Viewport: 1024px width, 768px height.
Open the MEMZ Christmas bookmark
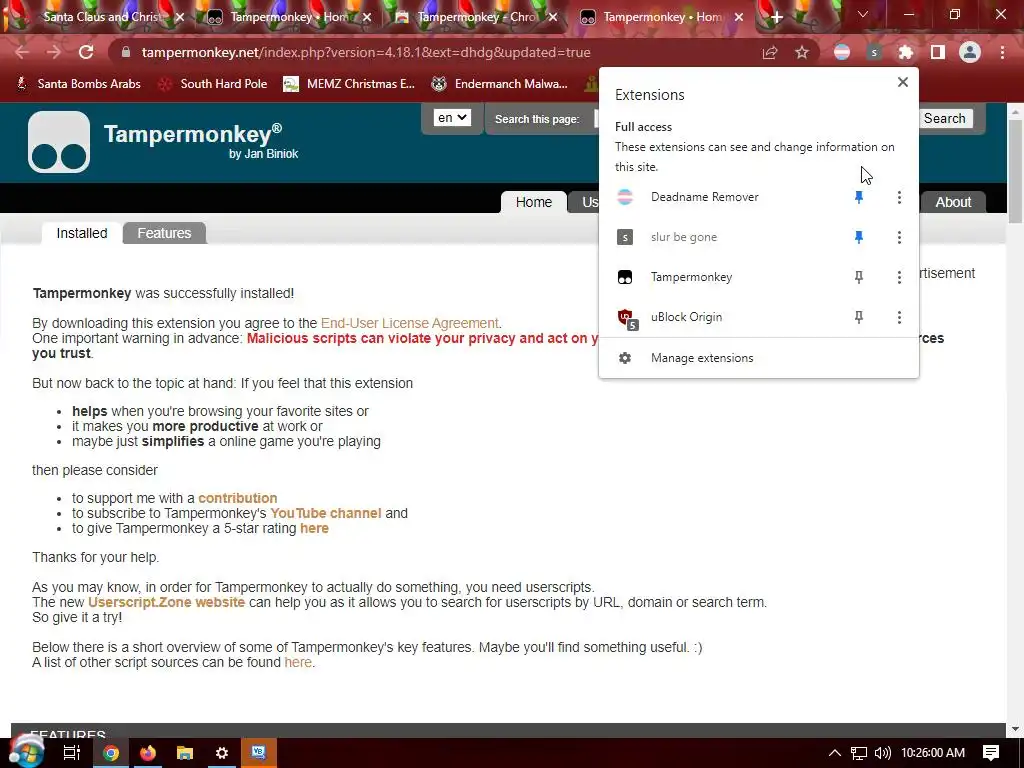point(349,84)
